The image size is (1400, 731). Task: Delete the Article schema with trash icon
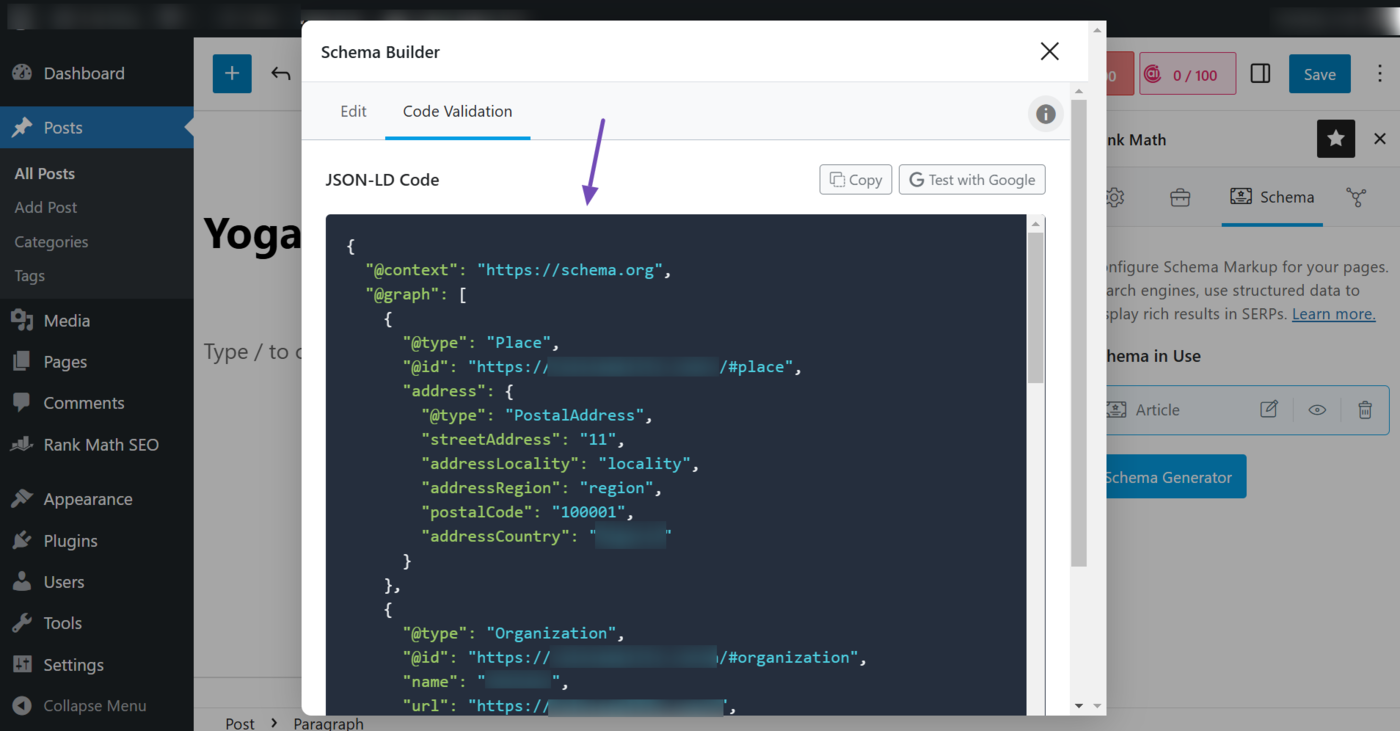click(1365, 410)
